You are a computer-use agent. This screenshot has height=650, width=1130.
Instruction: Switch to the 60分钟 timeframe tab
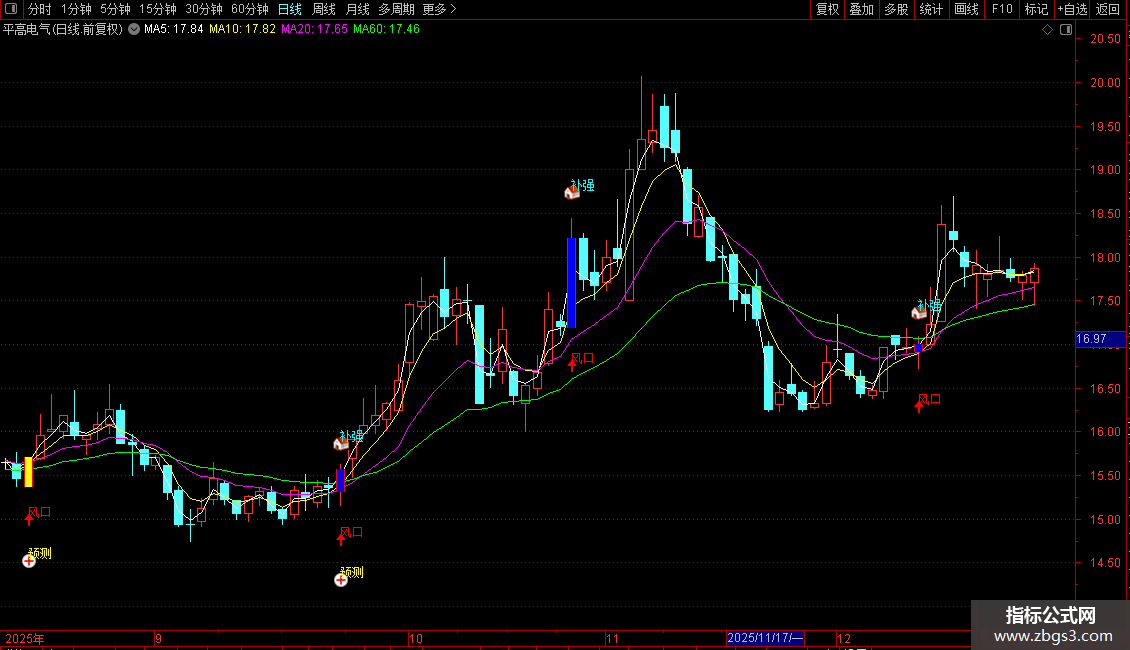tap(250, 9)
